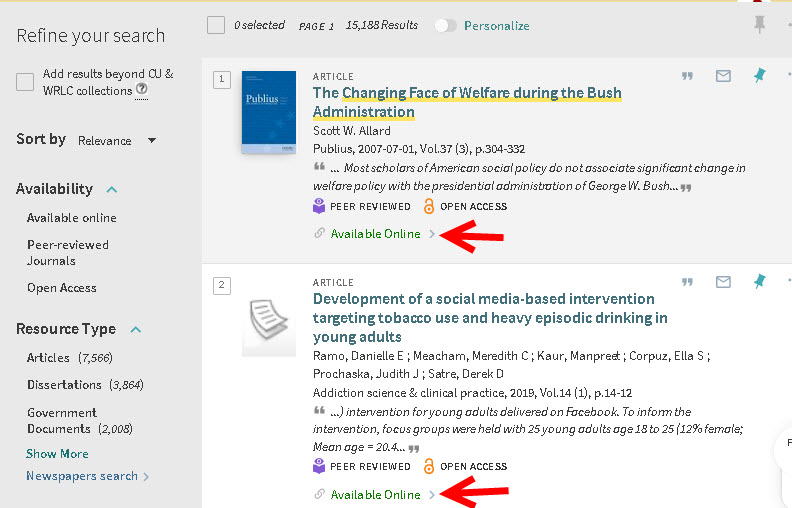
Task: Tick the select-all results checkbox
Action: pyautogui.click(x=216, y=25)
